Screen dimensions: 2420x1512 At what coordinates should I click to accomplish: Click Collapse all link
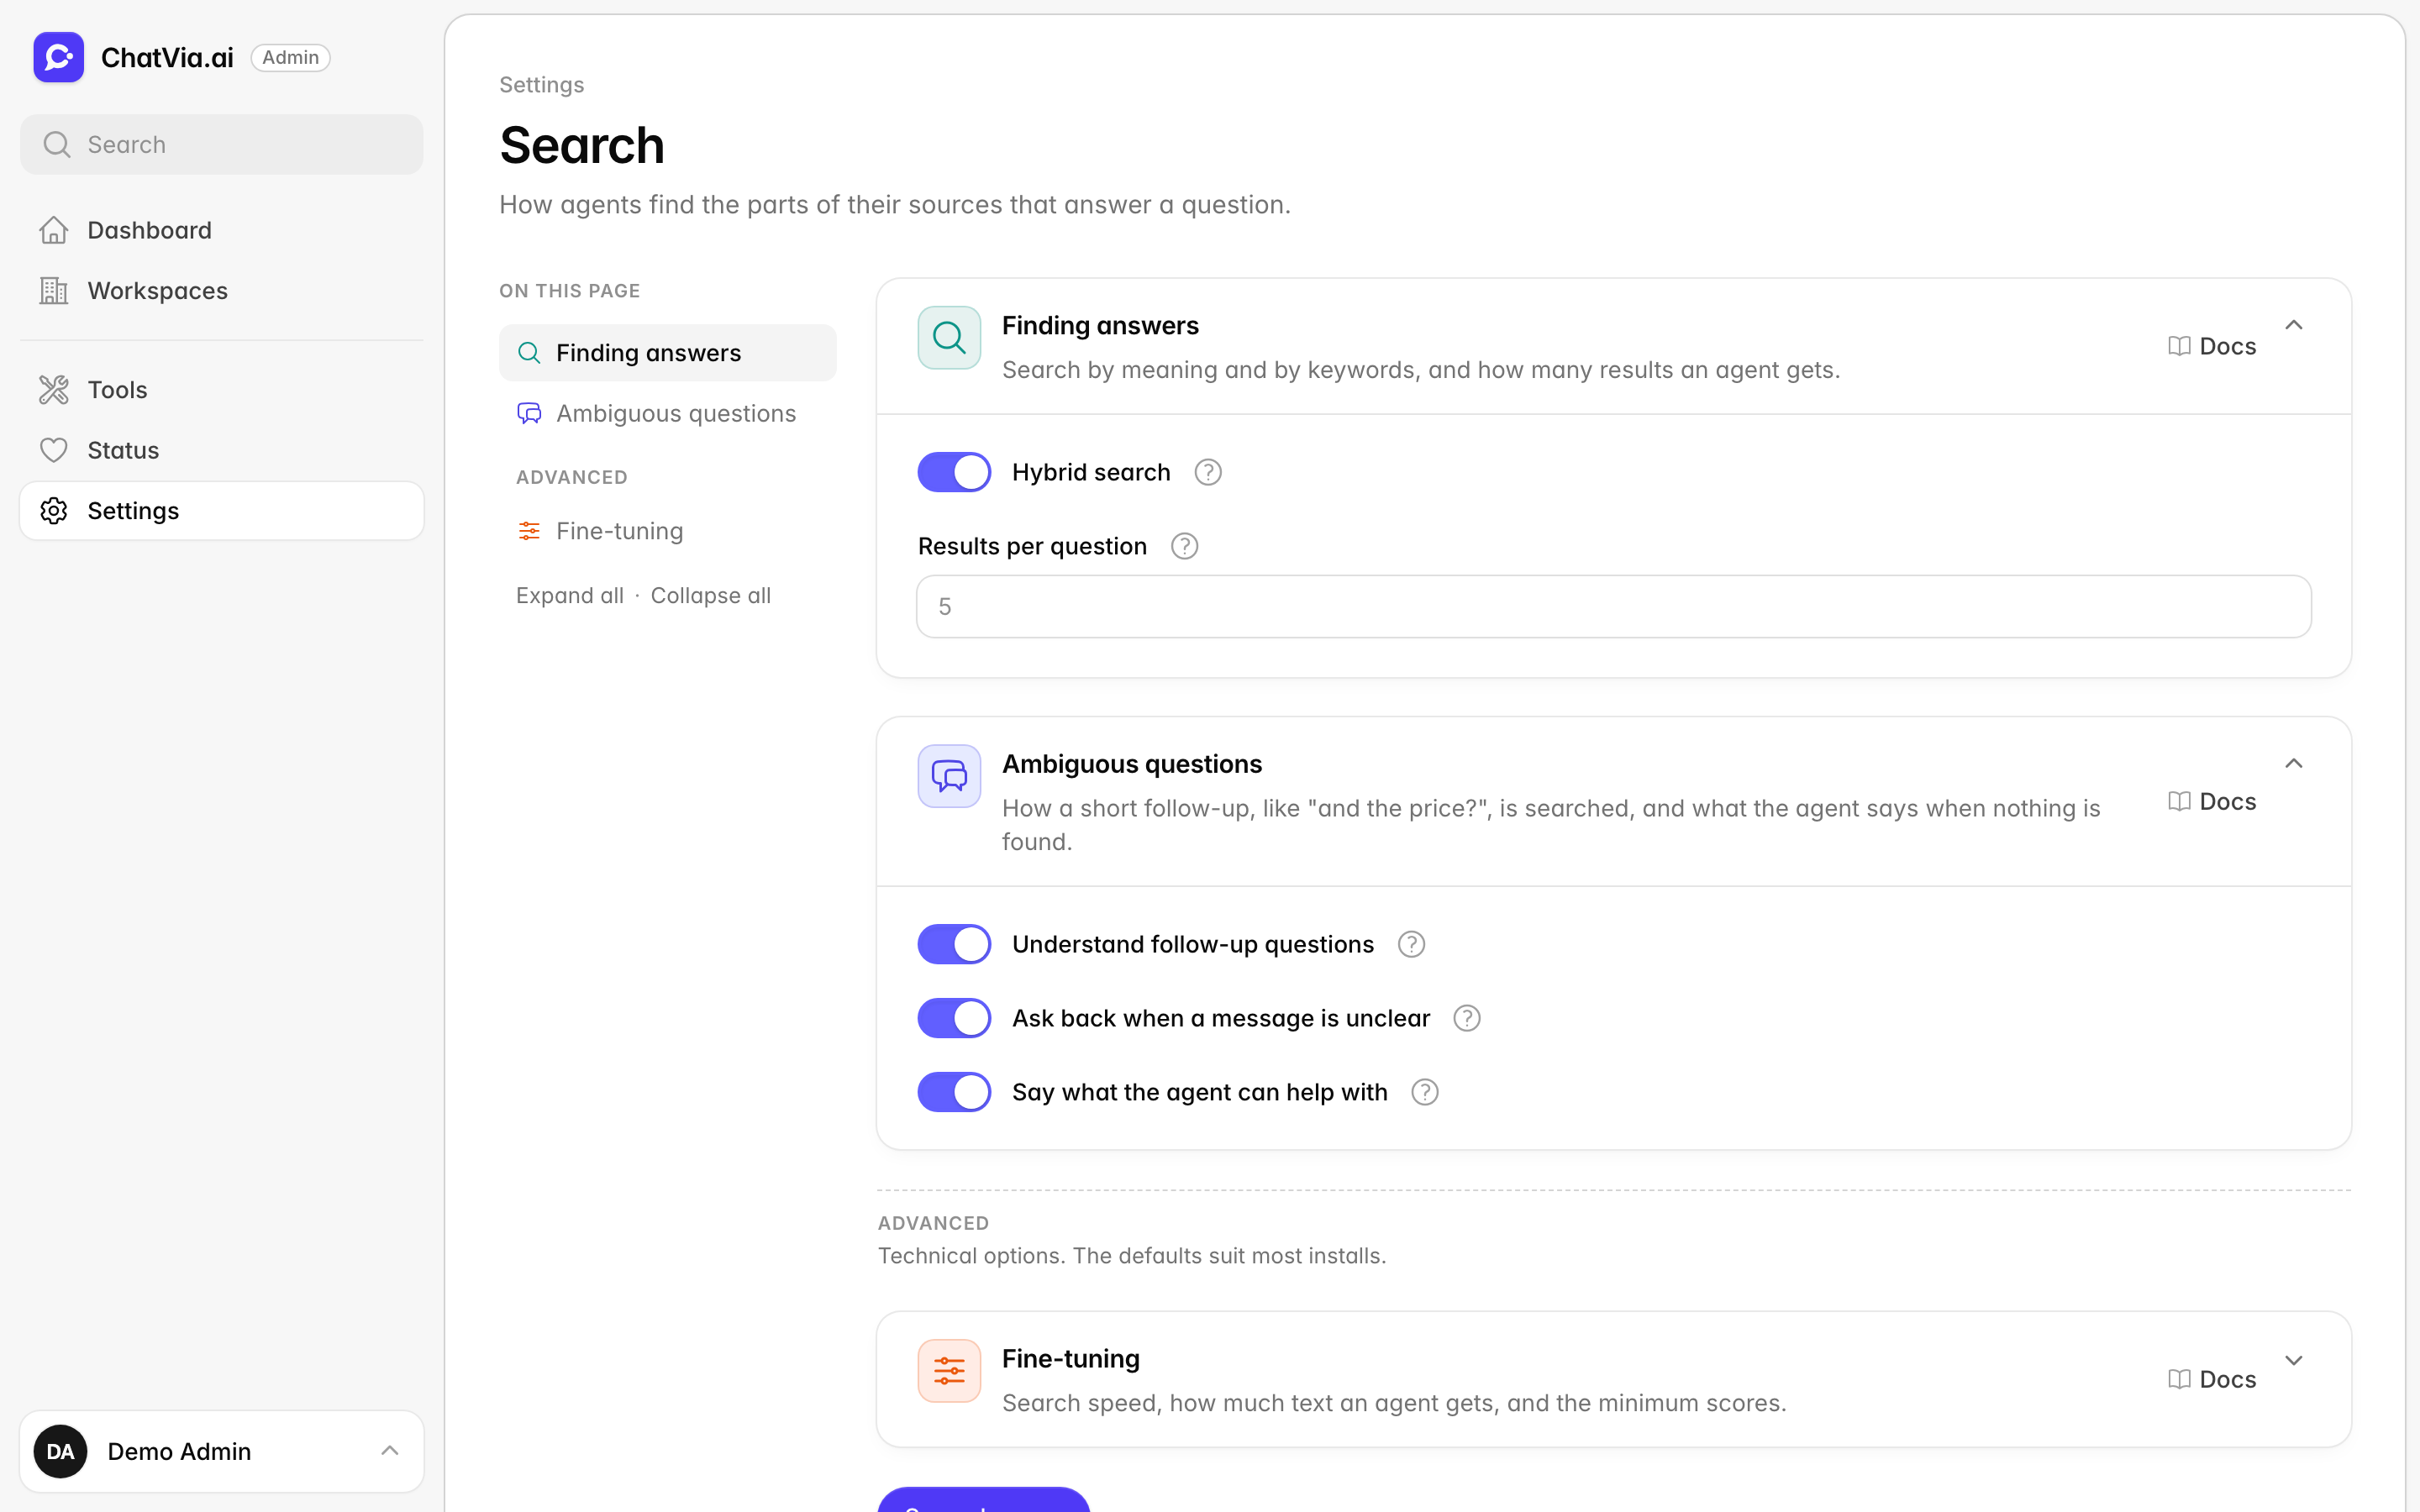(x=711, y=595)
